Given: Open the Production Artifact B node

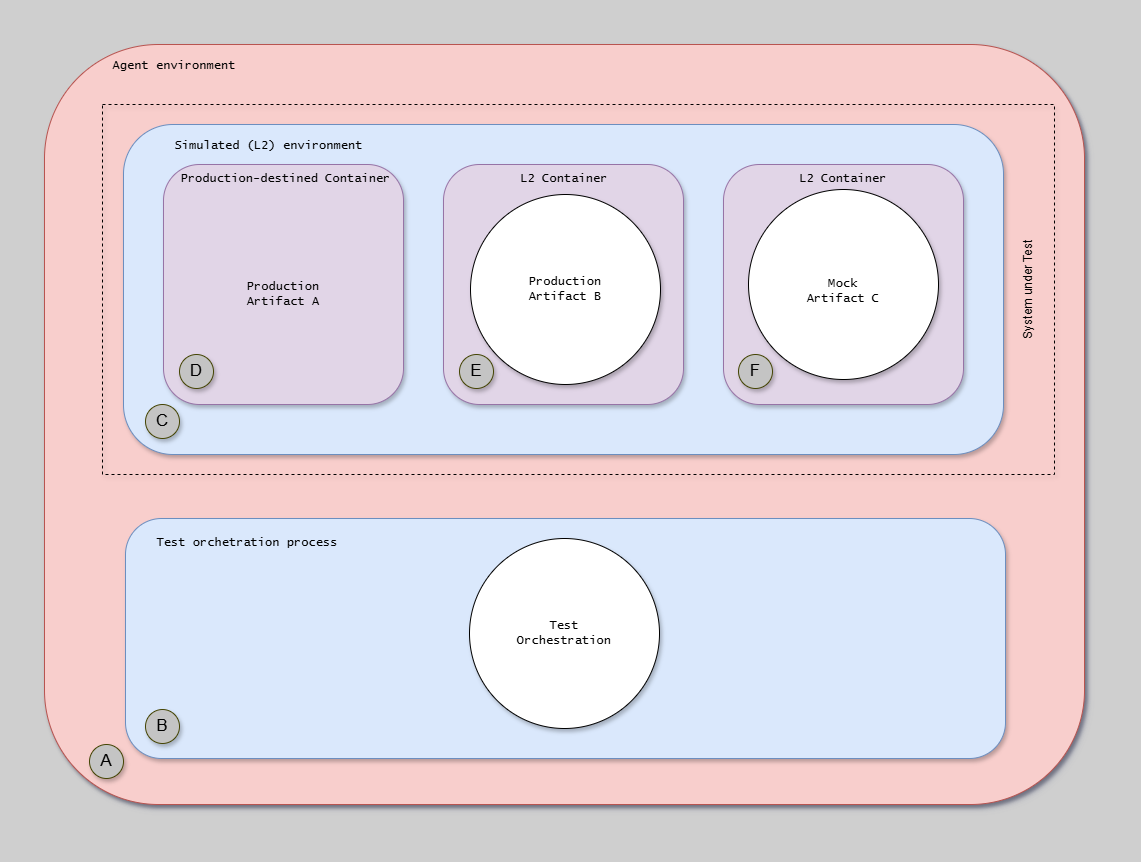Looking at the screenshot, I should 564,289.
